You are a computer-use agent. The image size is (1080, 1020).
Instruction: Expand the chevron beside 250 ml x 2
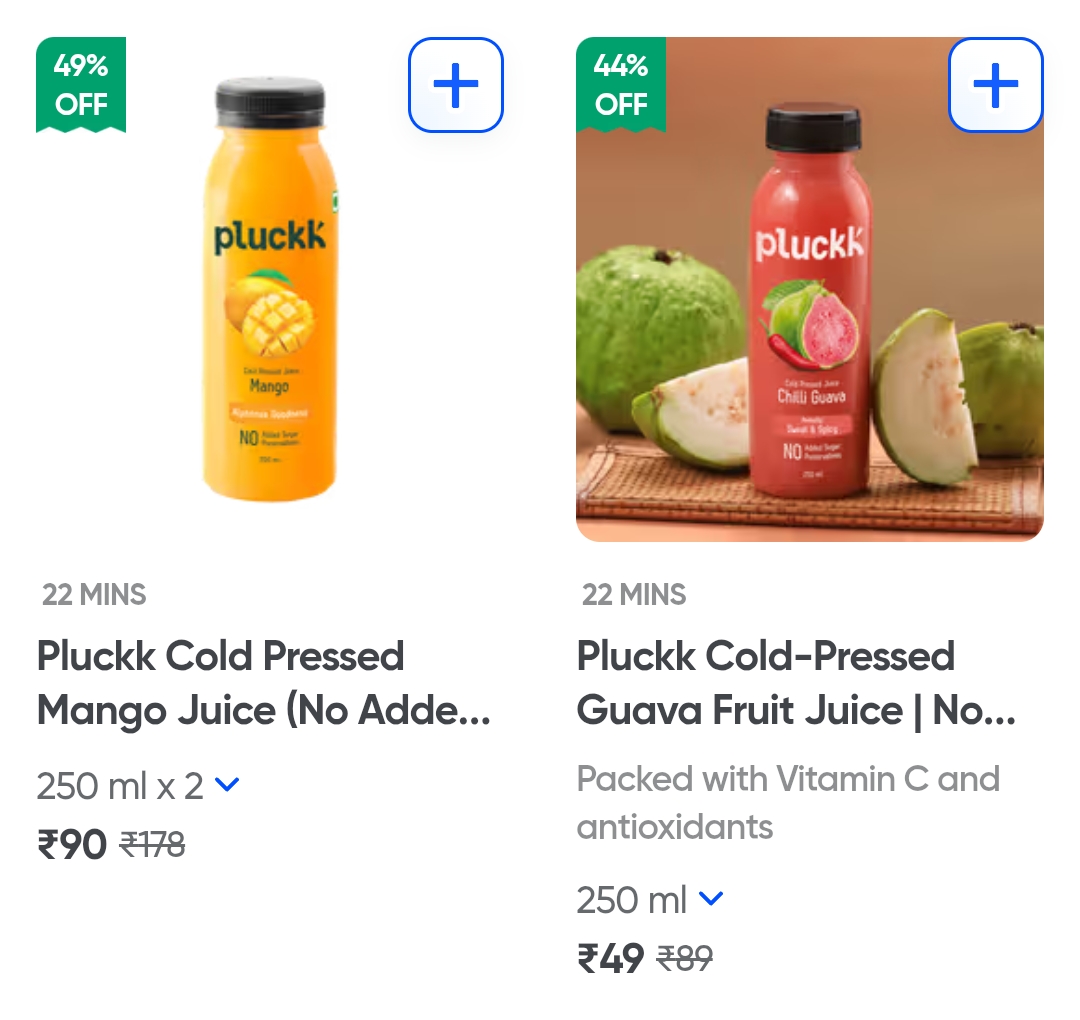click(228, 785)
